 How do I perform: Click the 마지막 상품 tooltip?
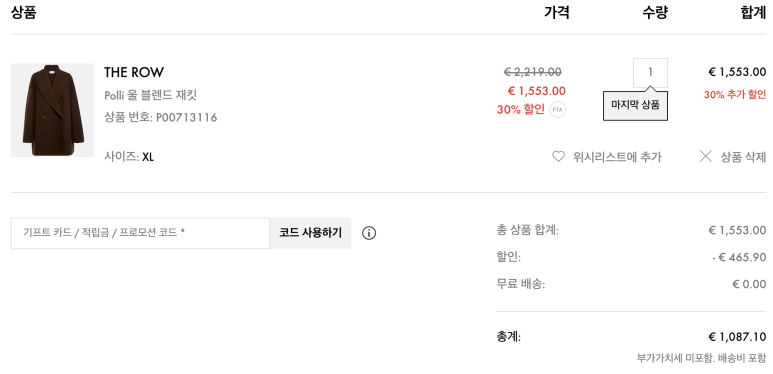[635, 105]
